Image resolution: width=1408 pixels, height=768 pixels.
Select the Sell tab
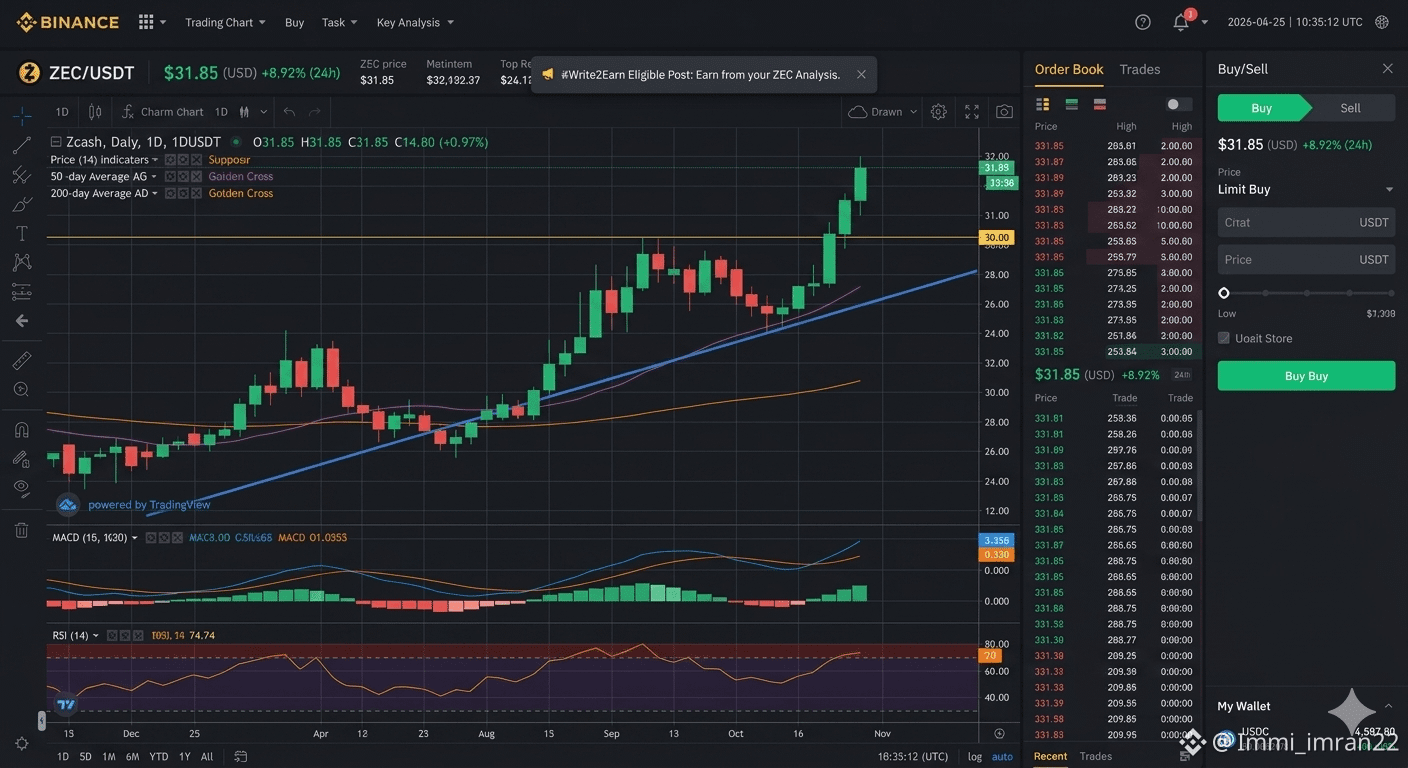click(1351, 108)
